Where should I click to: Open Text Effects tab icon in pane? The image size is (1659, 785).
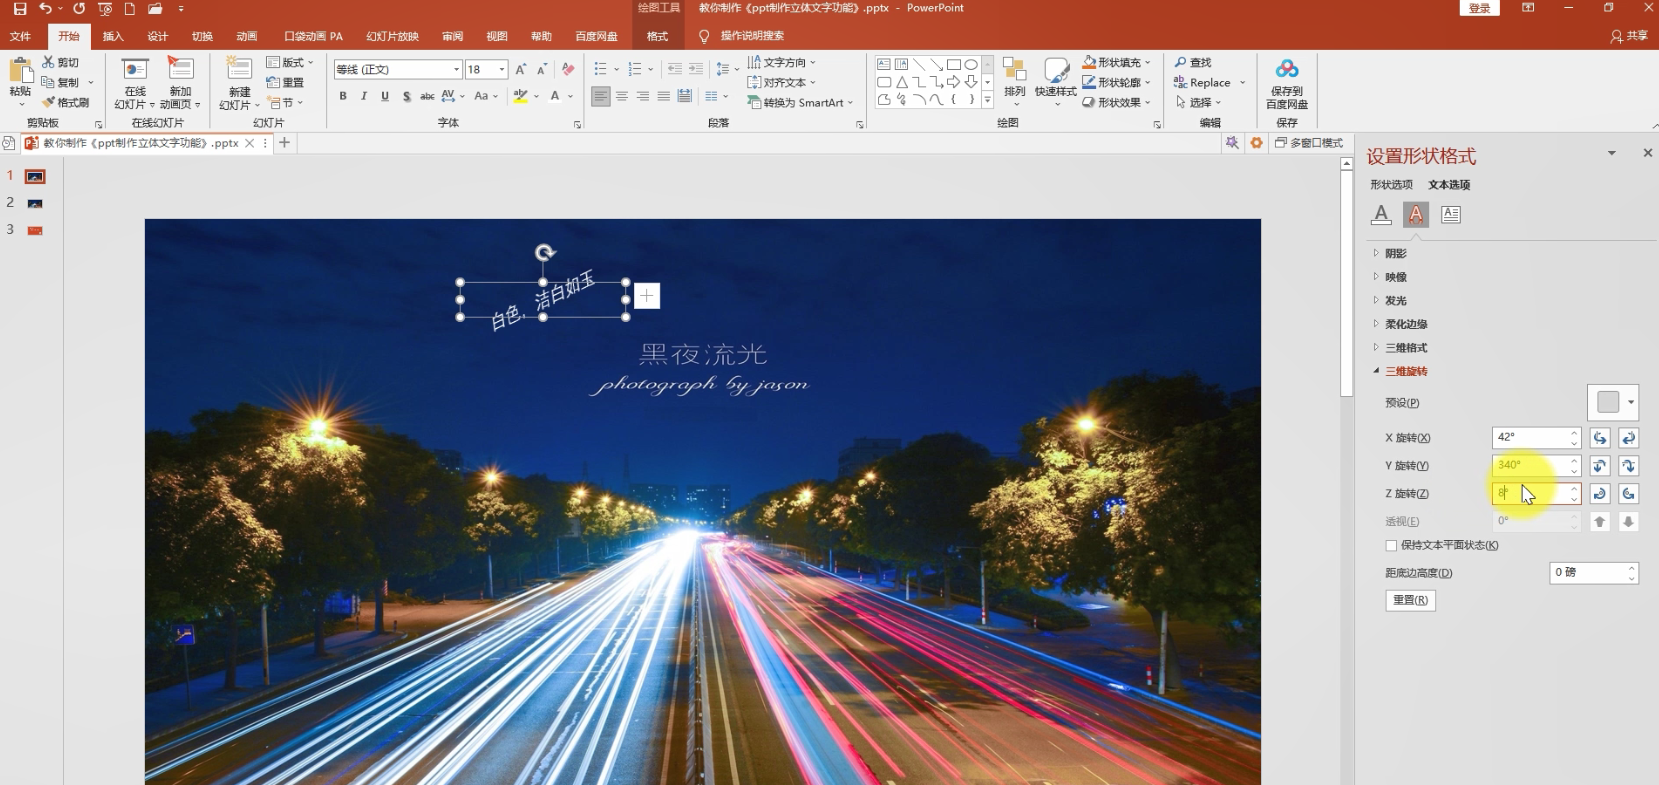(x=1416, y=214)
